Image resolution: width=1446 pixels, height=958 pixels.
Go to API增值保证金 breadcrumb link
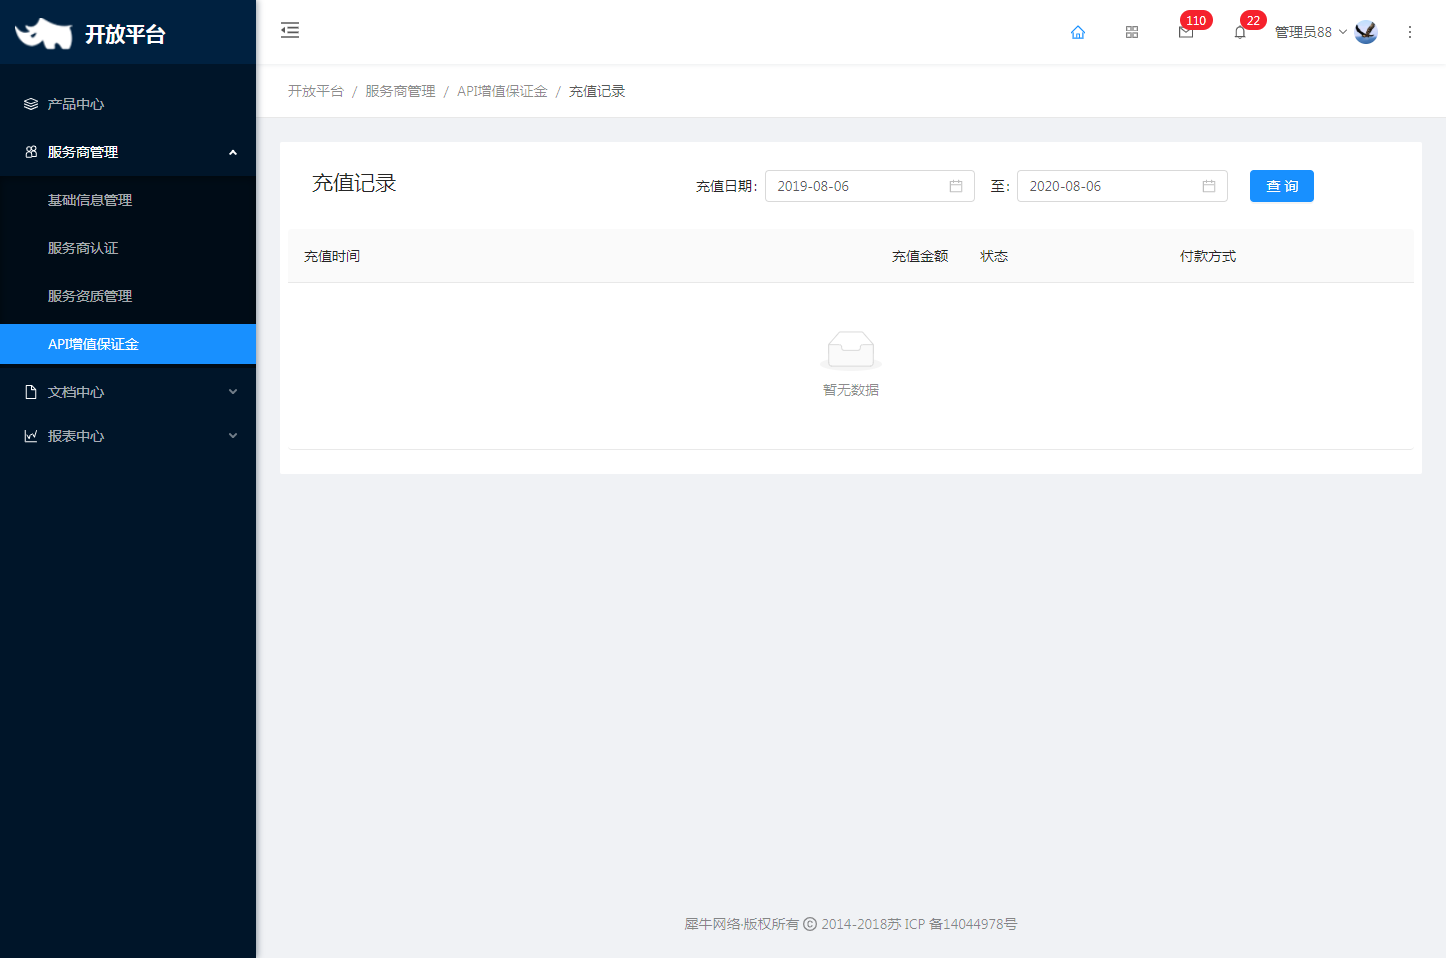[502, 91]
